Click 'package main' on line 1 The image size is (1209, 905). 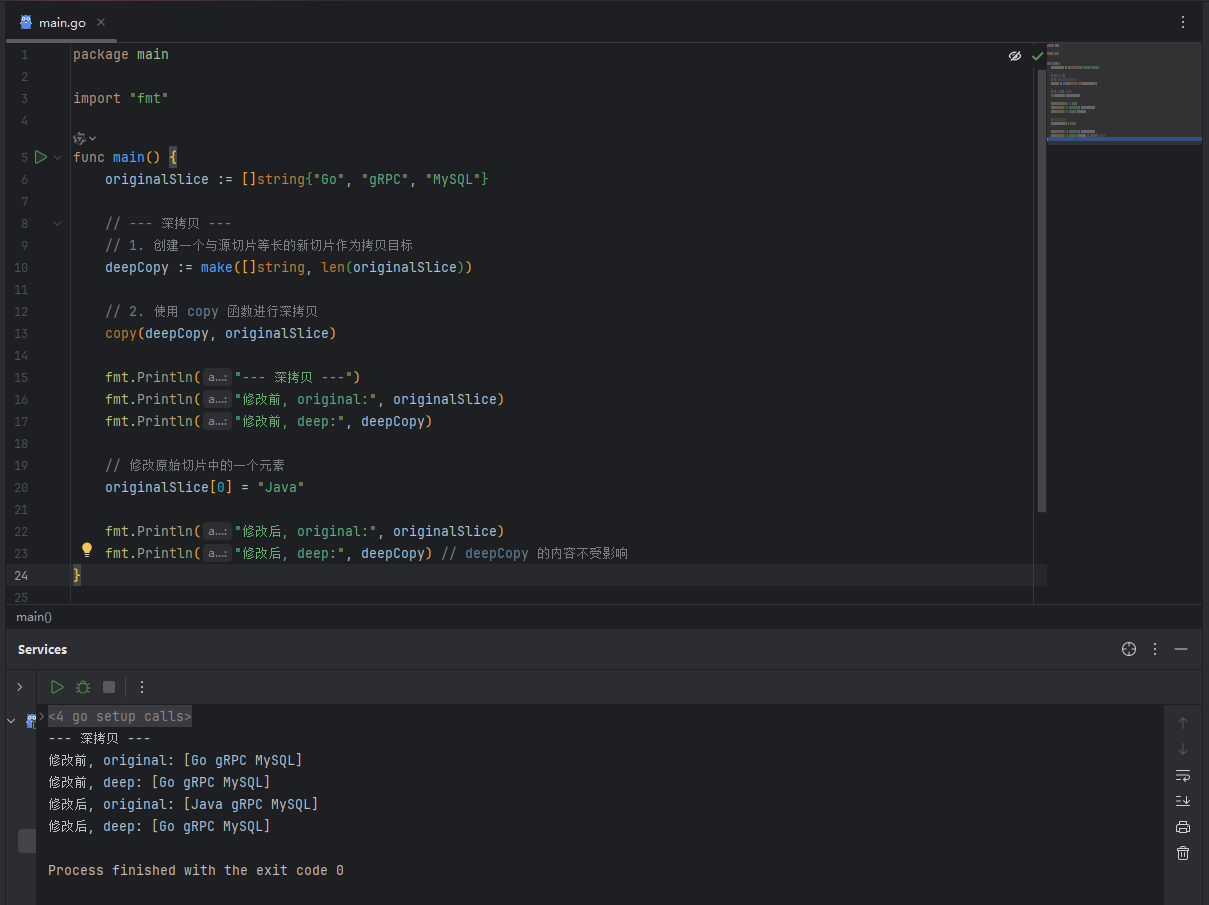121,54
